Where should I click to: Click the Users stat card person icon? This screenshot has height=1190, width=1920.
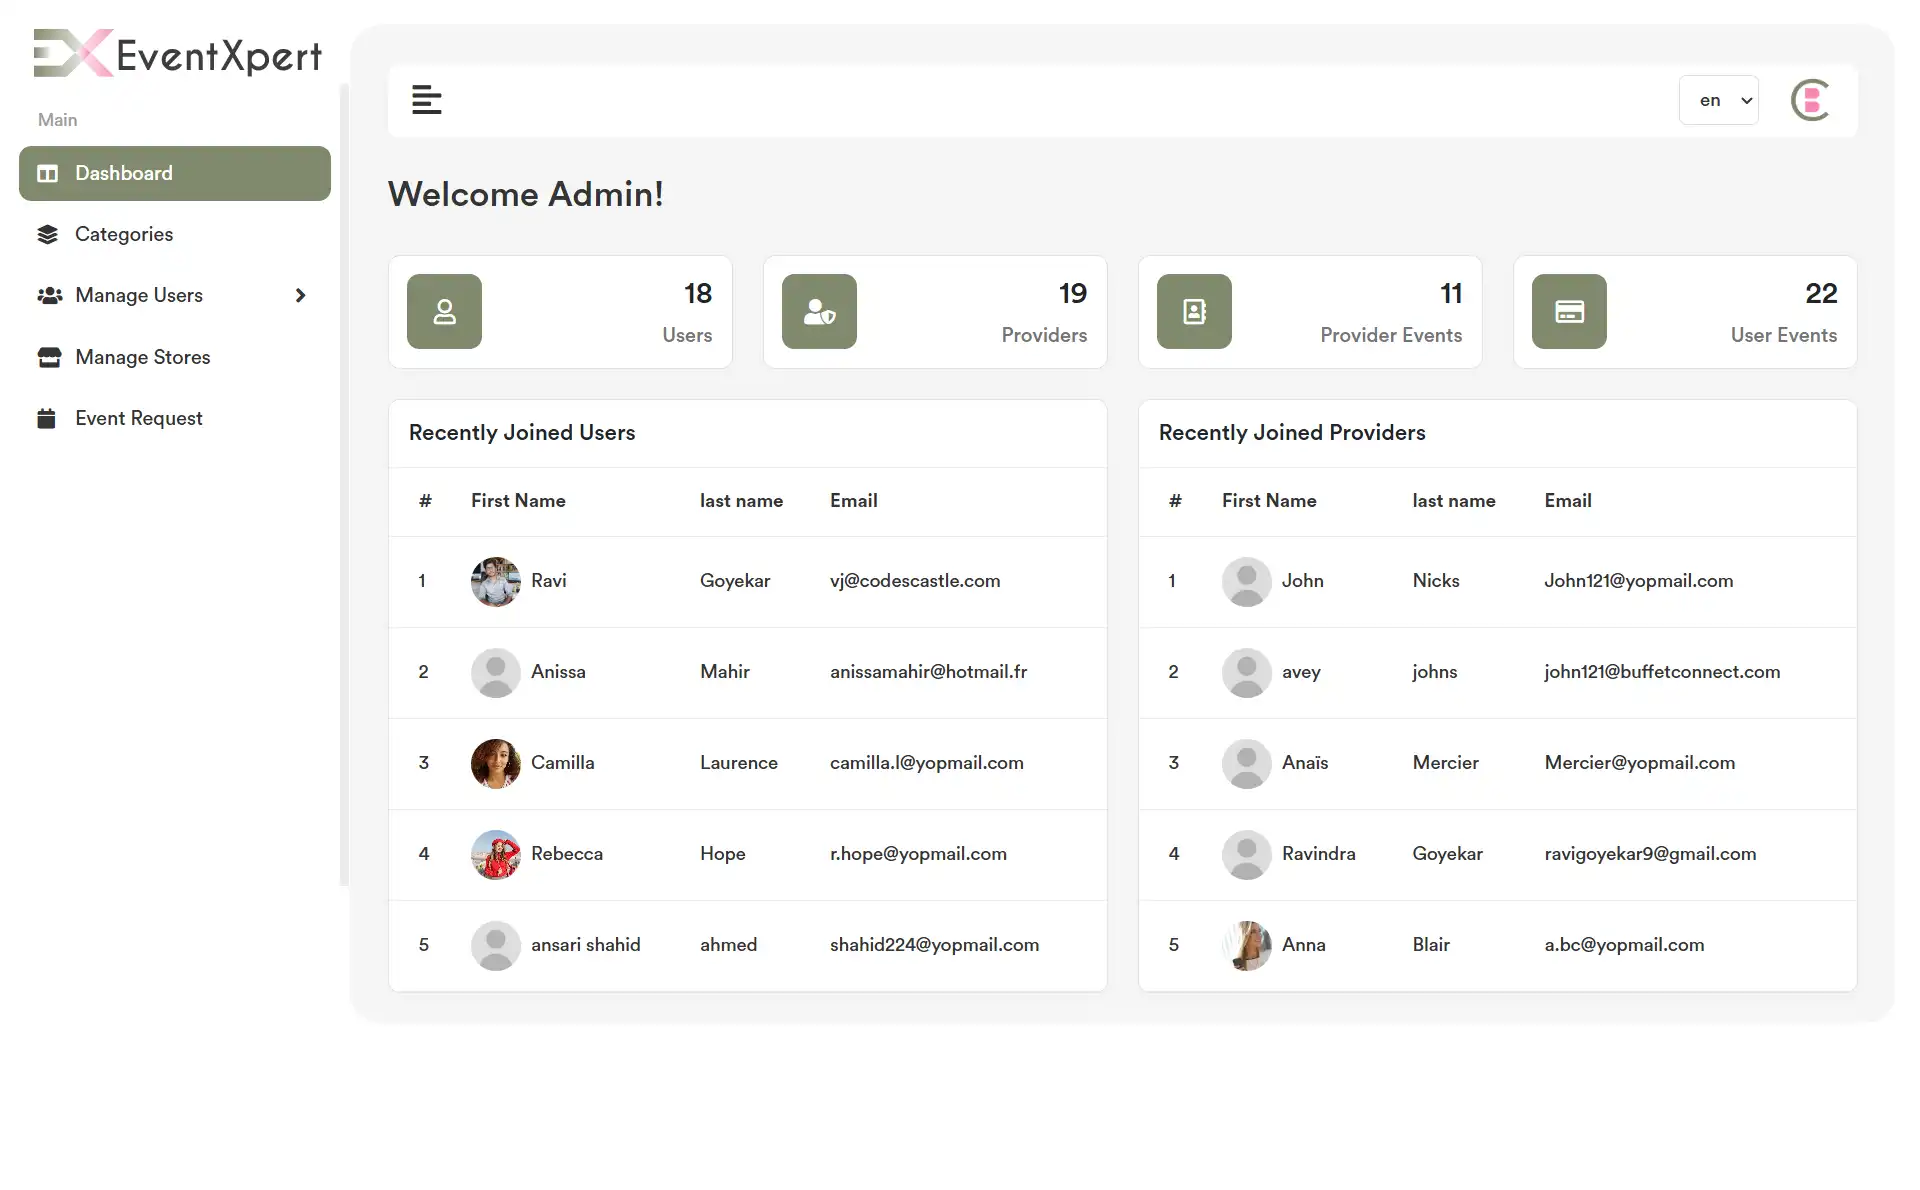click(444, 311)
